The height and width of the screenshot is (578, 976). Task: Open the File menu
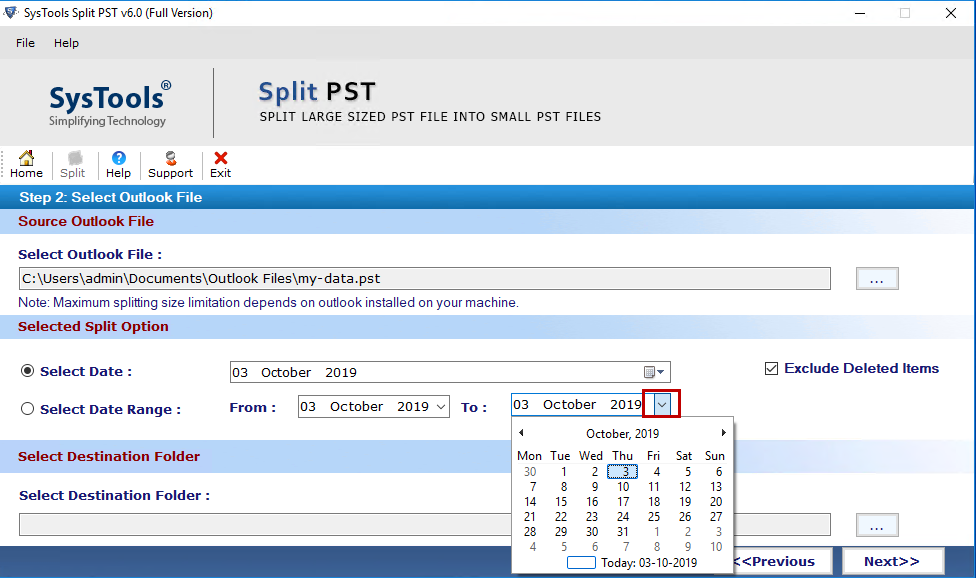click(26, 43)
